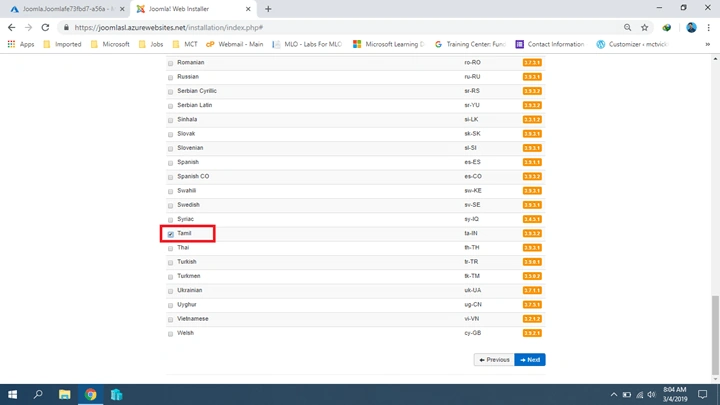
Task: Close the Joomla! Web Installer tab
Action: (248, 9)
